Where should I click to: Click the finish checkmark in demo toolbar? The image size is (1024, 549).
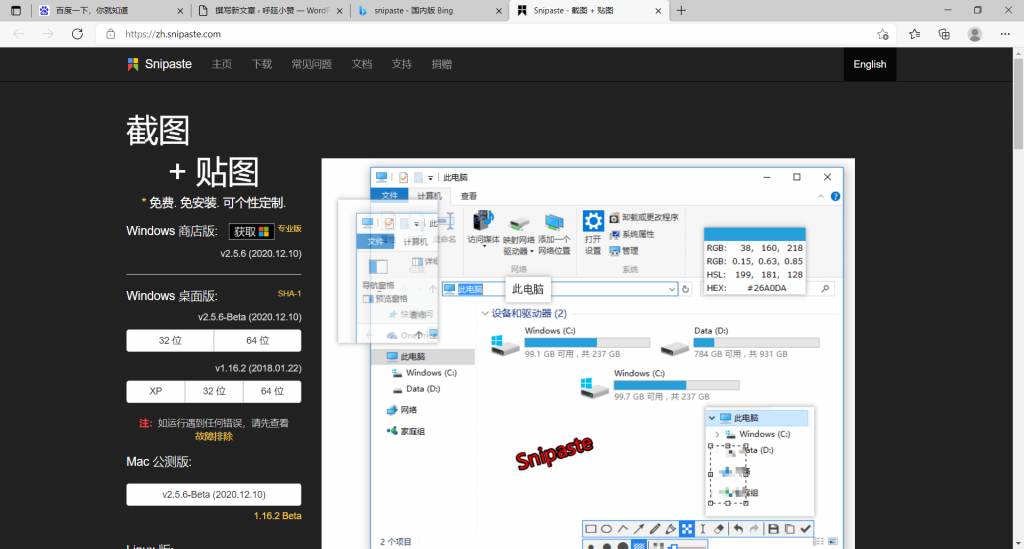pos(805,529)
